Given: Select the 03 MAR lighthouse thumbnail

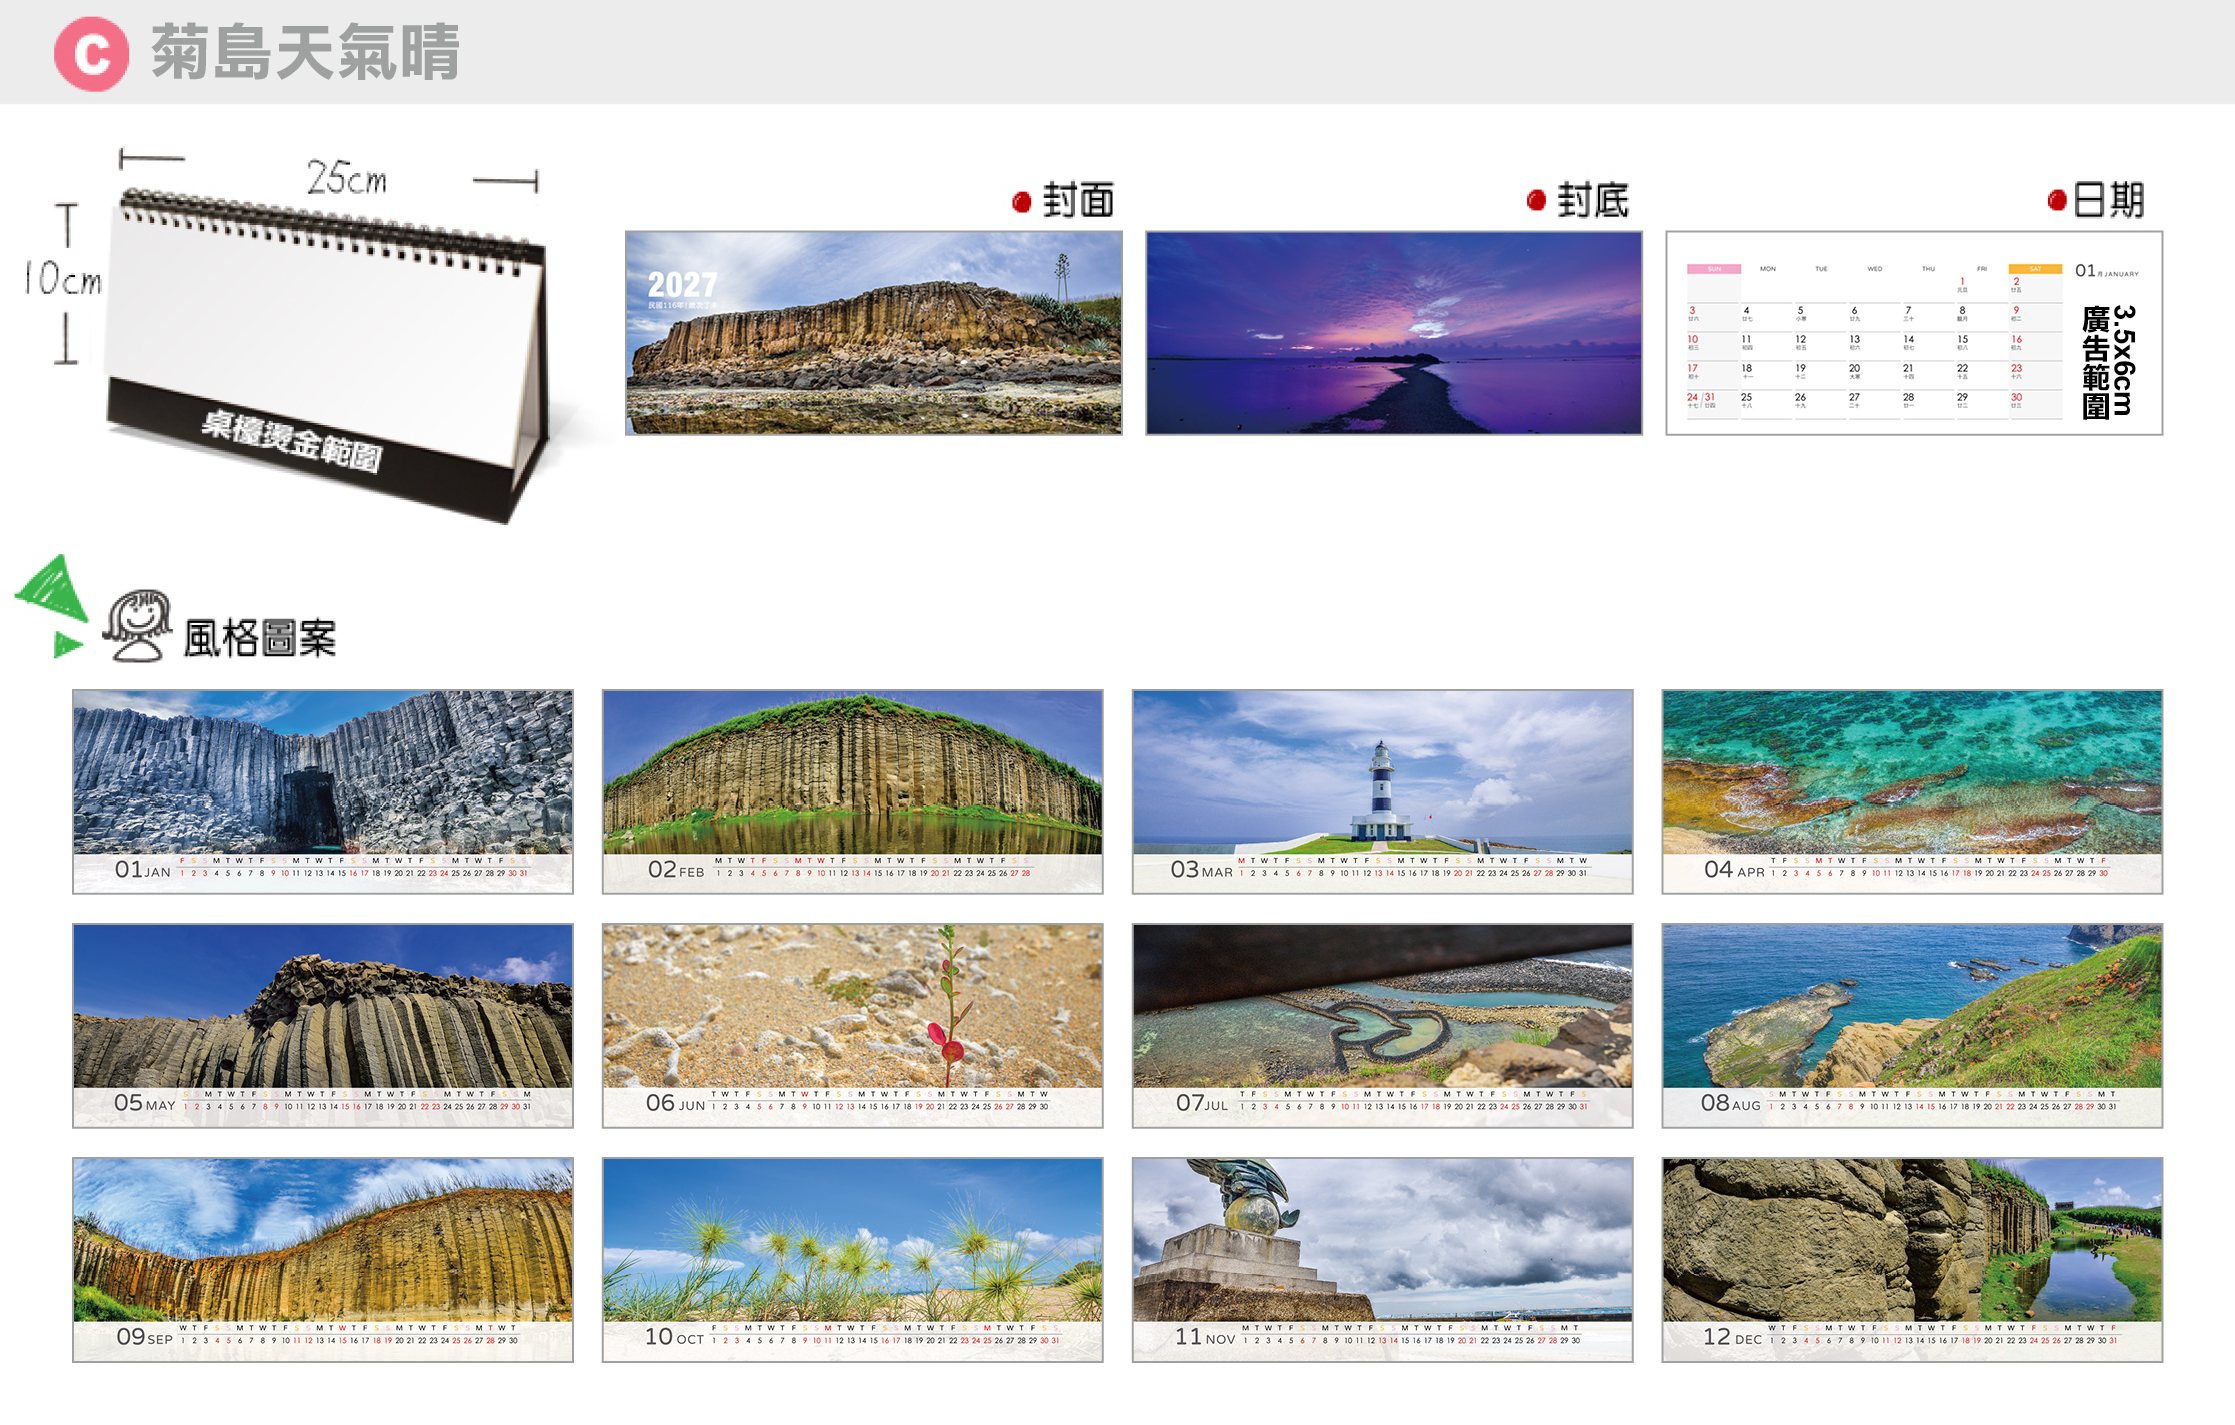Looking at the screenshot, I should tap(1382, 791).
